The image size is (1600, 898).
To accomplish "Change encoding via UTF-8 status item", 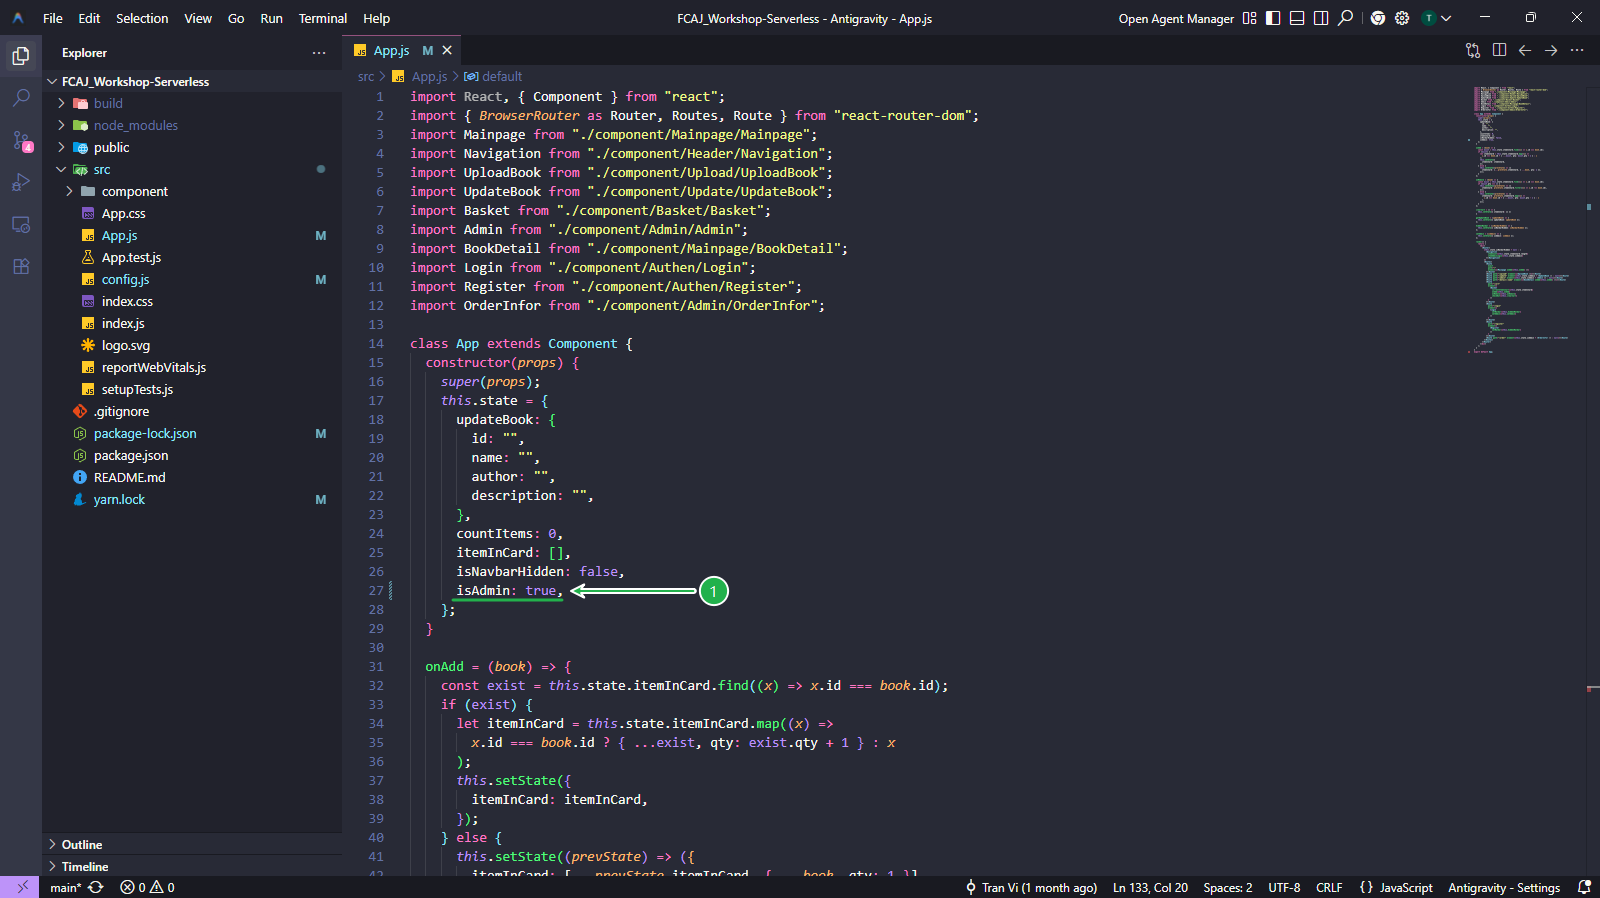I will click(1284, 887).
